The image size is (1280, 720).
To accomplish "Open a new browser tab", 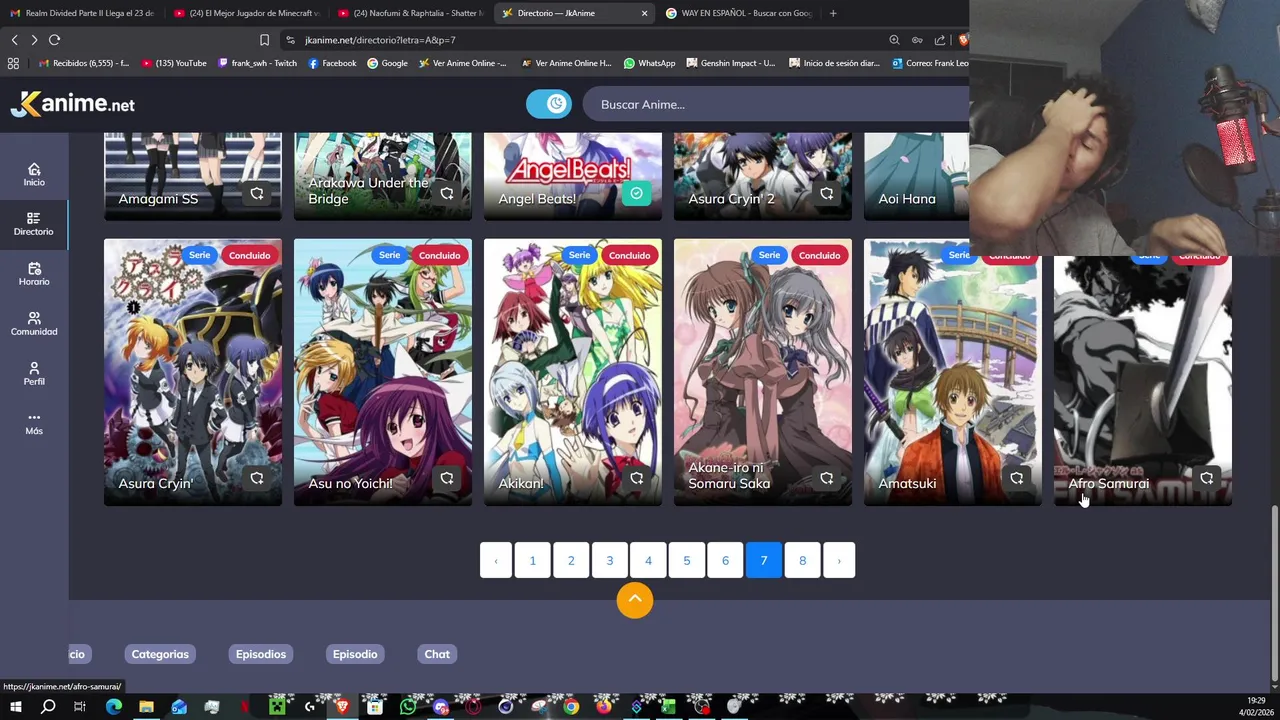I will 833,13.
